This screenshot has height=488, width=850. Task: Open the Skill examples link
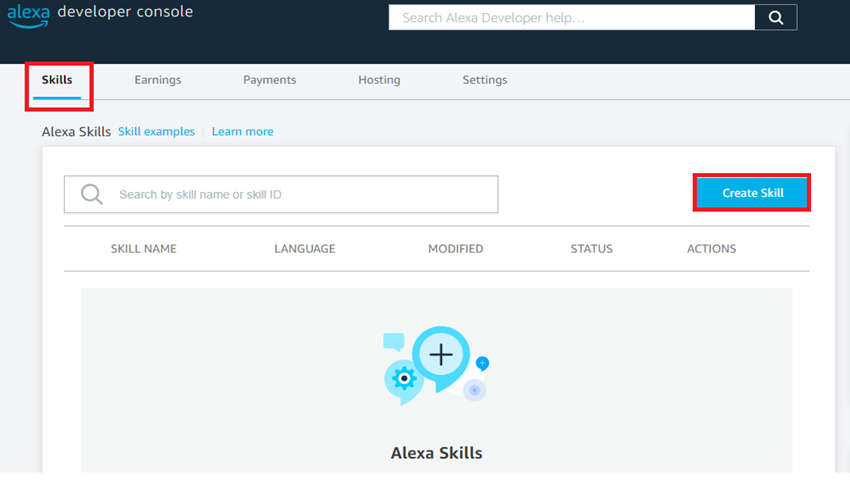click(156, 132)
